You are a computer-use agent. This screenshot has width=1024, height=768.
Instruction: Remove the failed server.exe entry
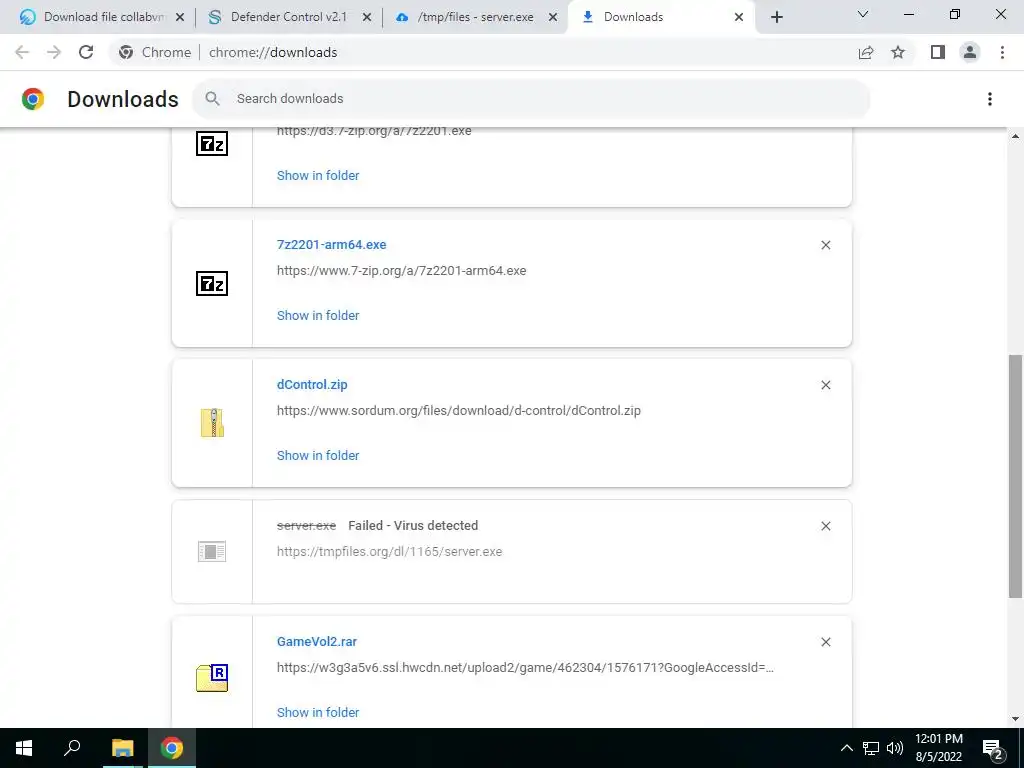(x=825, y=526)
